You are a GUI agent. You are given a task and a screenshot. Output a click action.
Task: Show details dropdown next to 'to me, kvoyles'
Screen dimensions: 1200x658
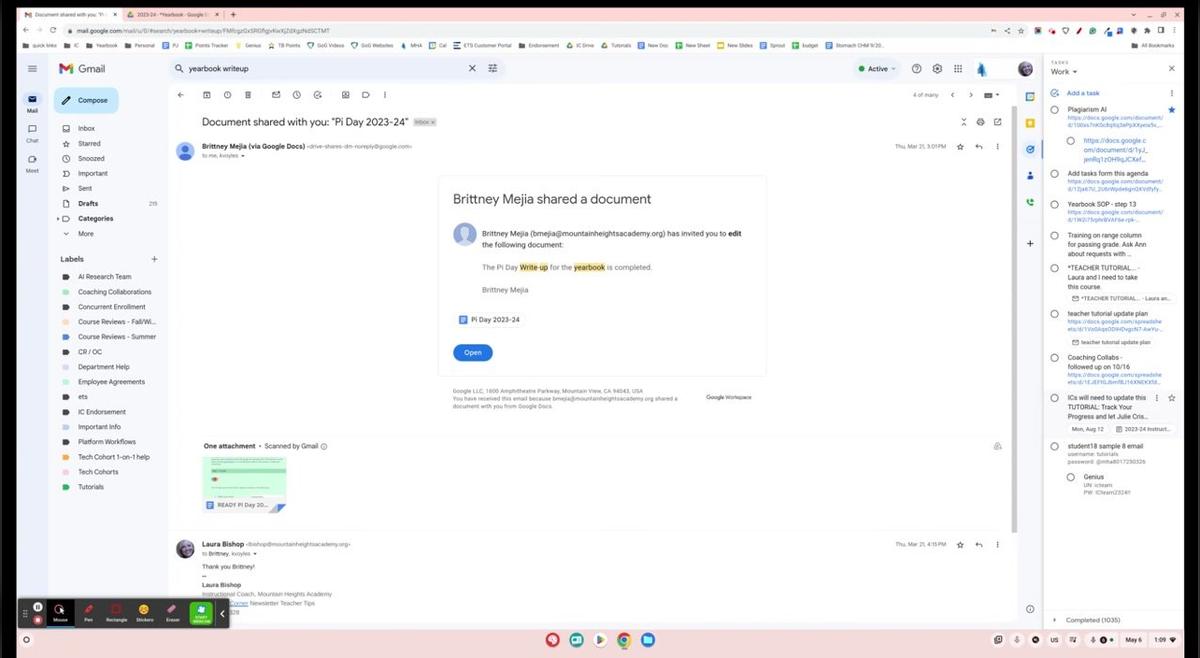pyautogui.click(x=242, y=156)
